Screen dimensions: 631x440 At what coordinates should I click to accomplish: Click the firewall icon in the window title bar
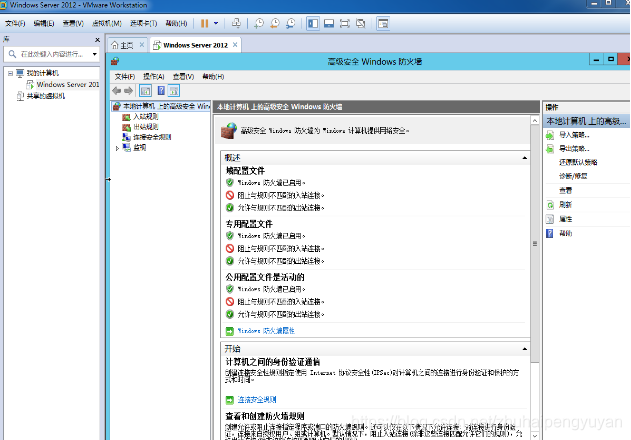(115, 61)
